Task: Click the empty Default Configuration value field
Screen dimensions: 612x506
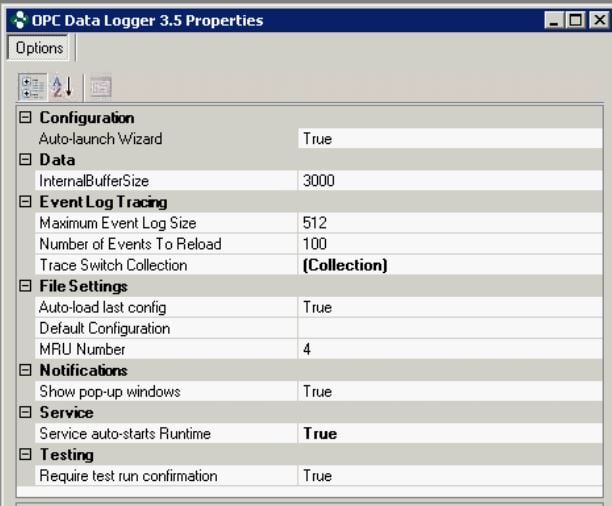Action: point(450,328)
